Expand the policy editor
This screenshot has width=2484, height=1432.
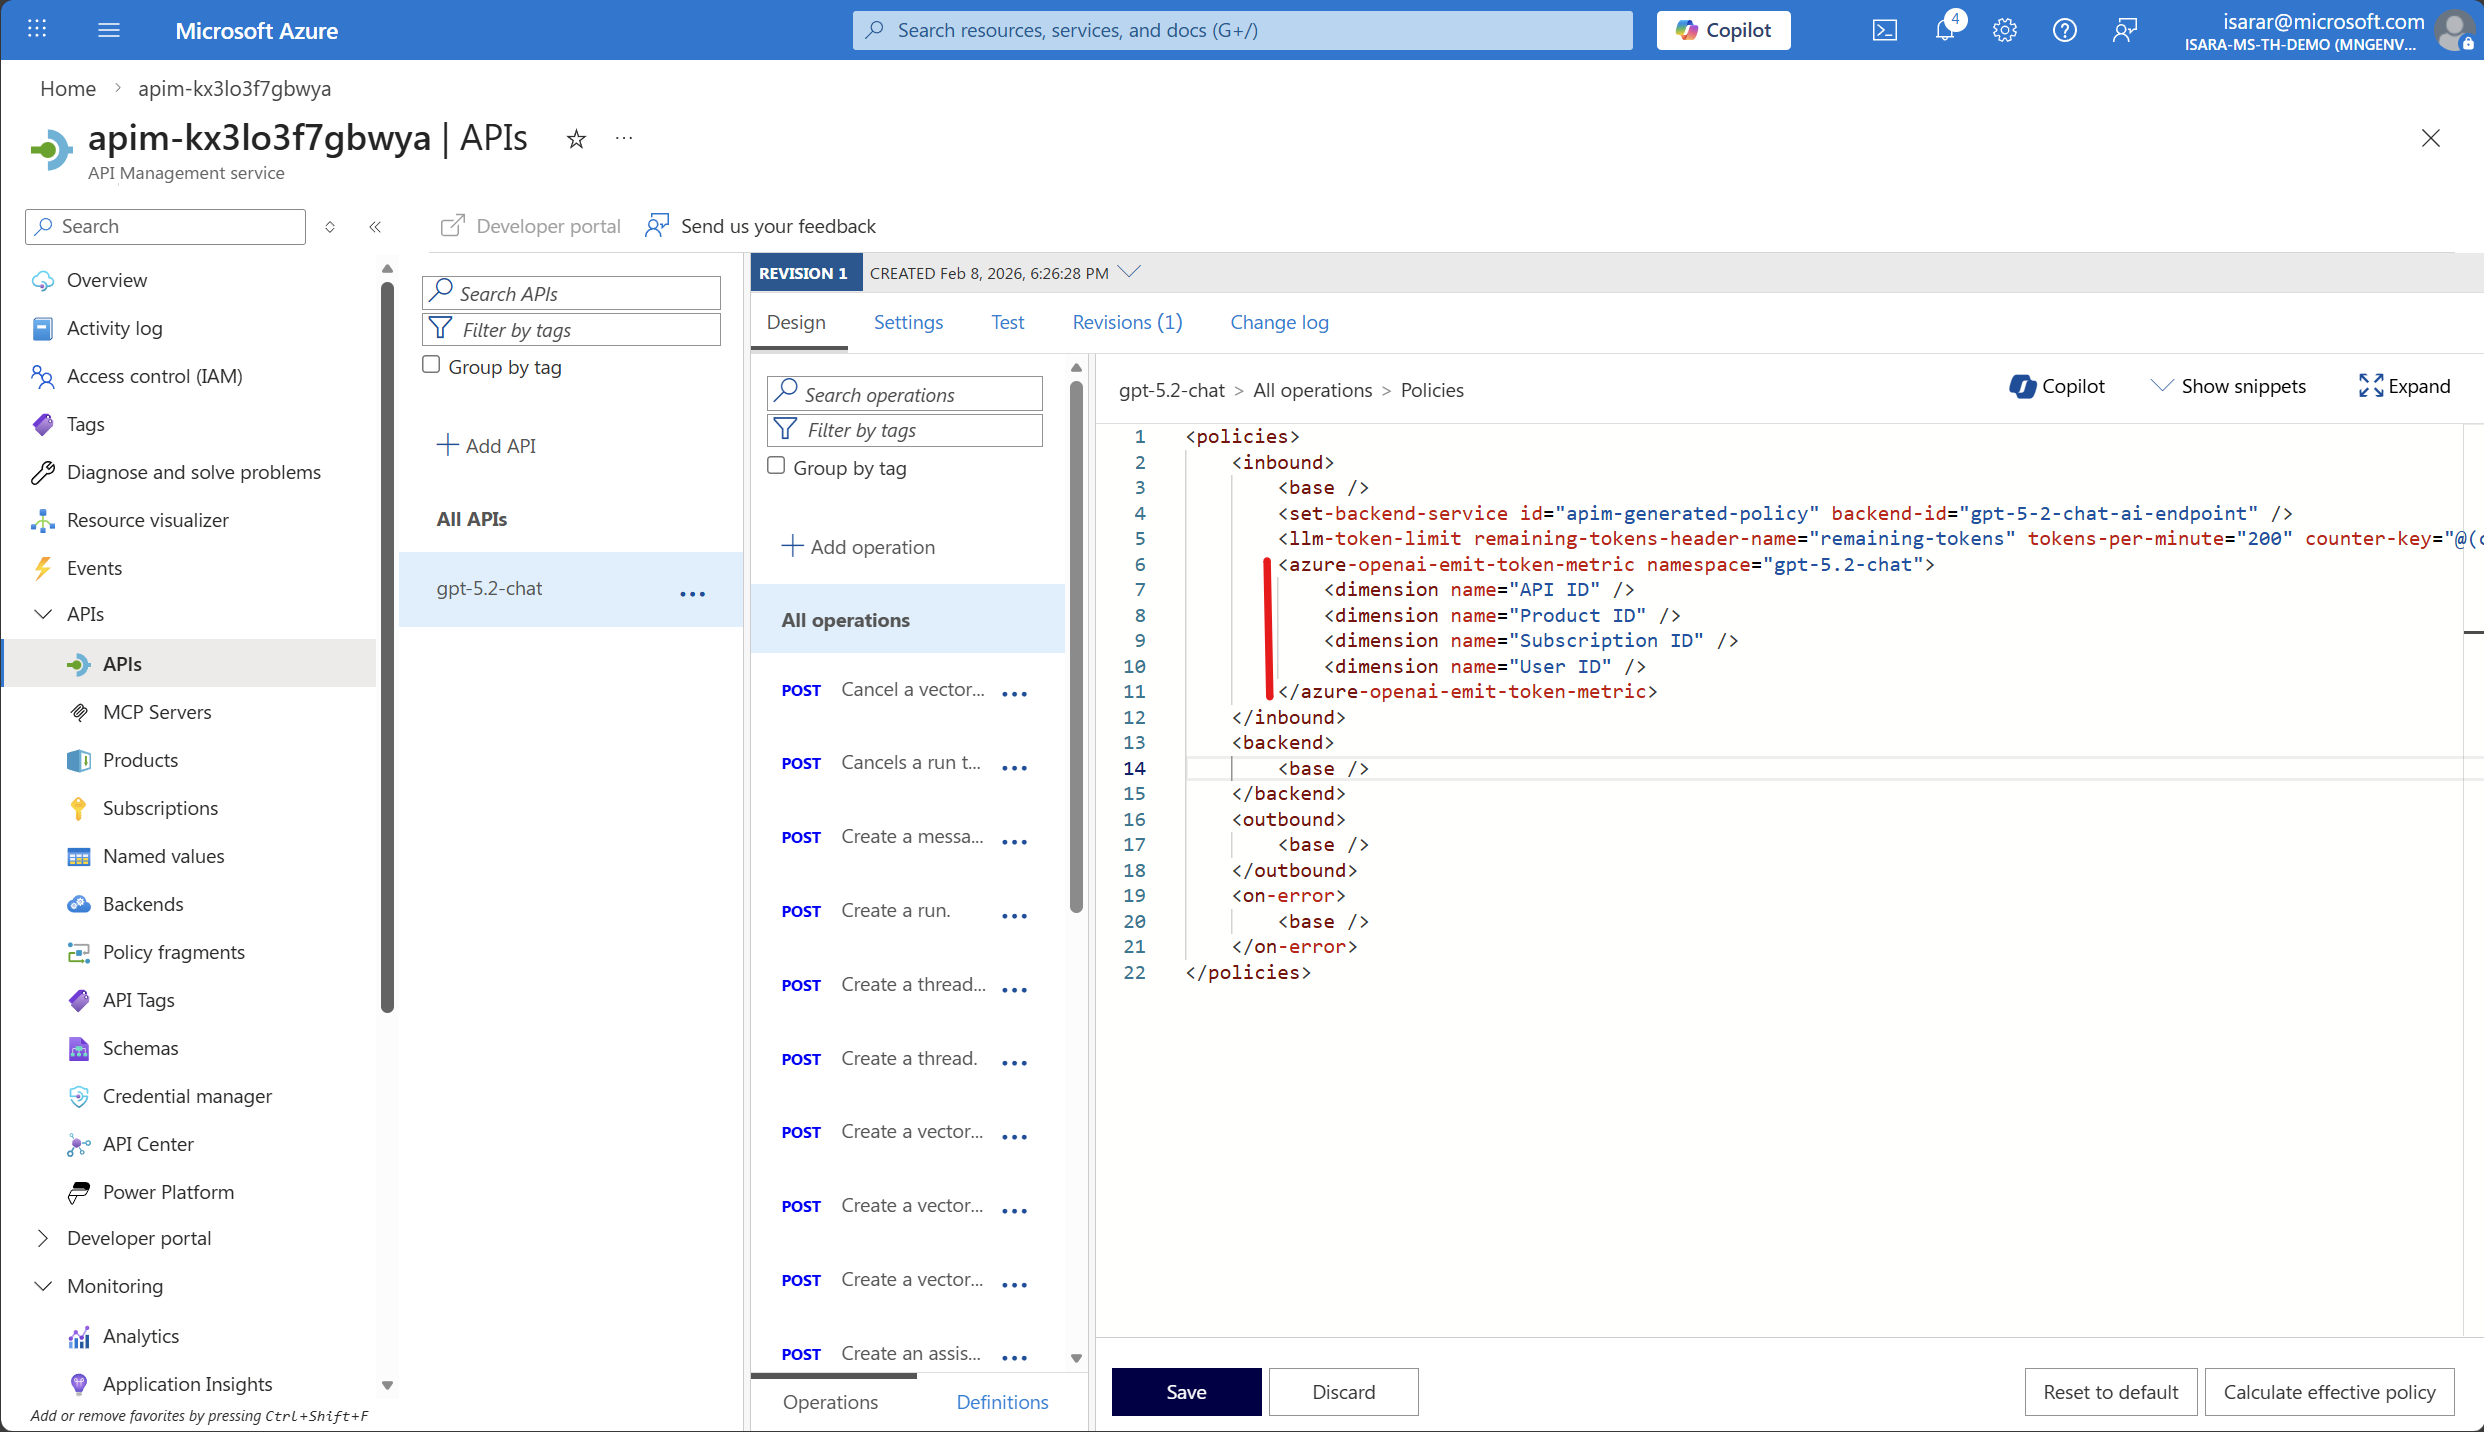click(2404, 387)
